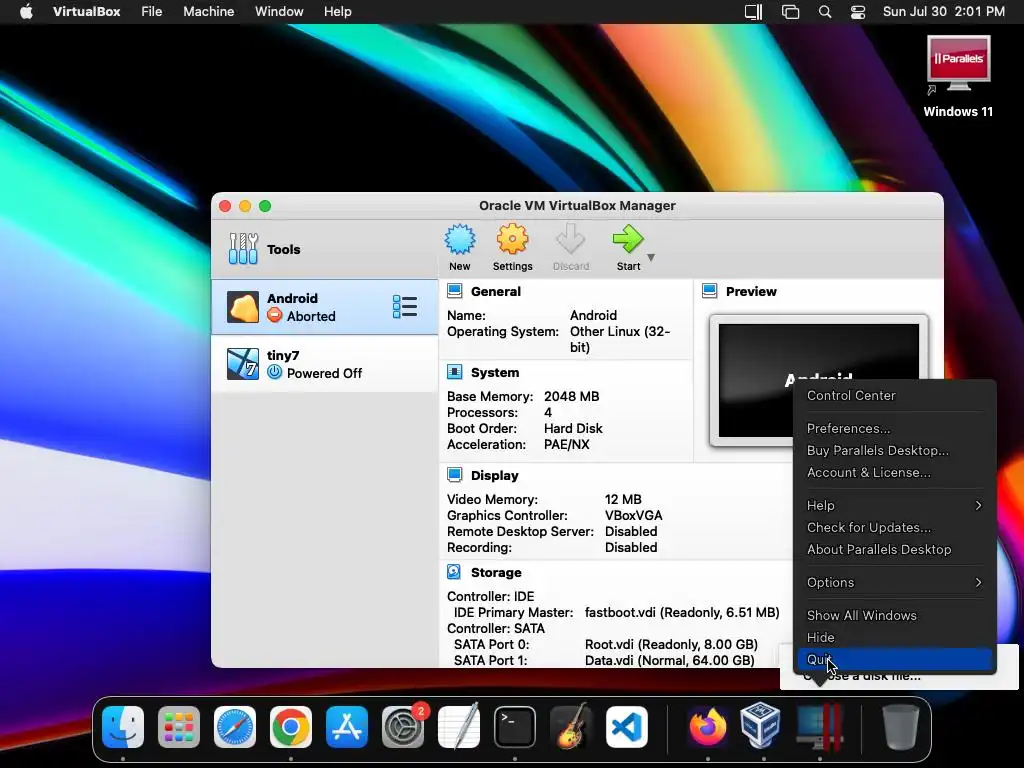Open the VirtualBox app menu
This screenshot has height=768, width=1024.
point(86,11)
